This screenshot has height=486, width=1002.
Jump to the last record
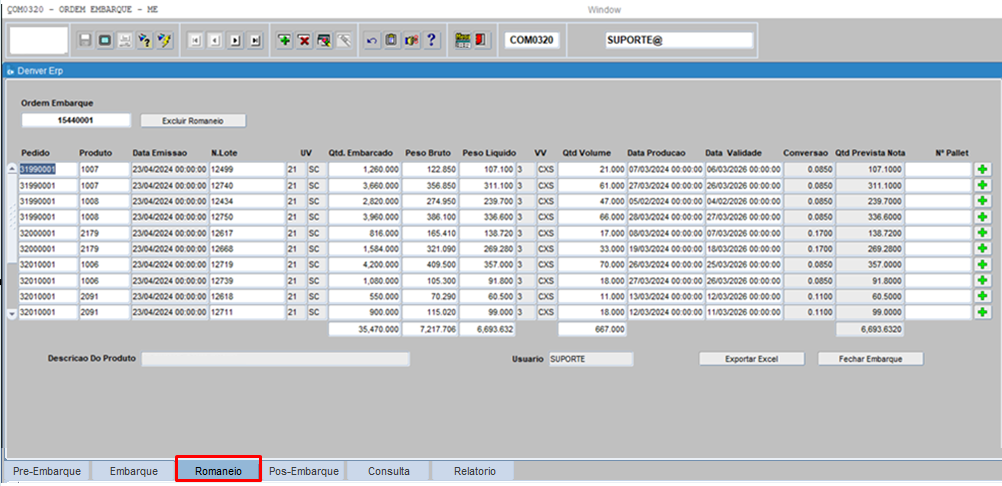(256, 41)
